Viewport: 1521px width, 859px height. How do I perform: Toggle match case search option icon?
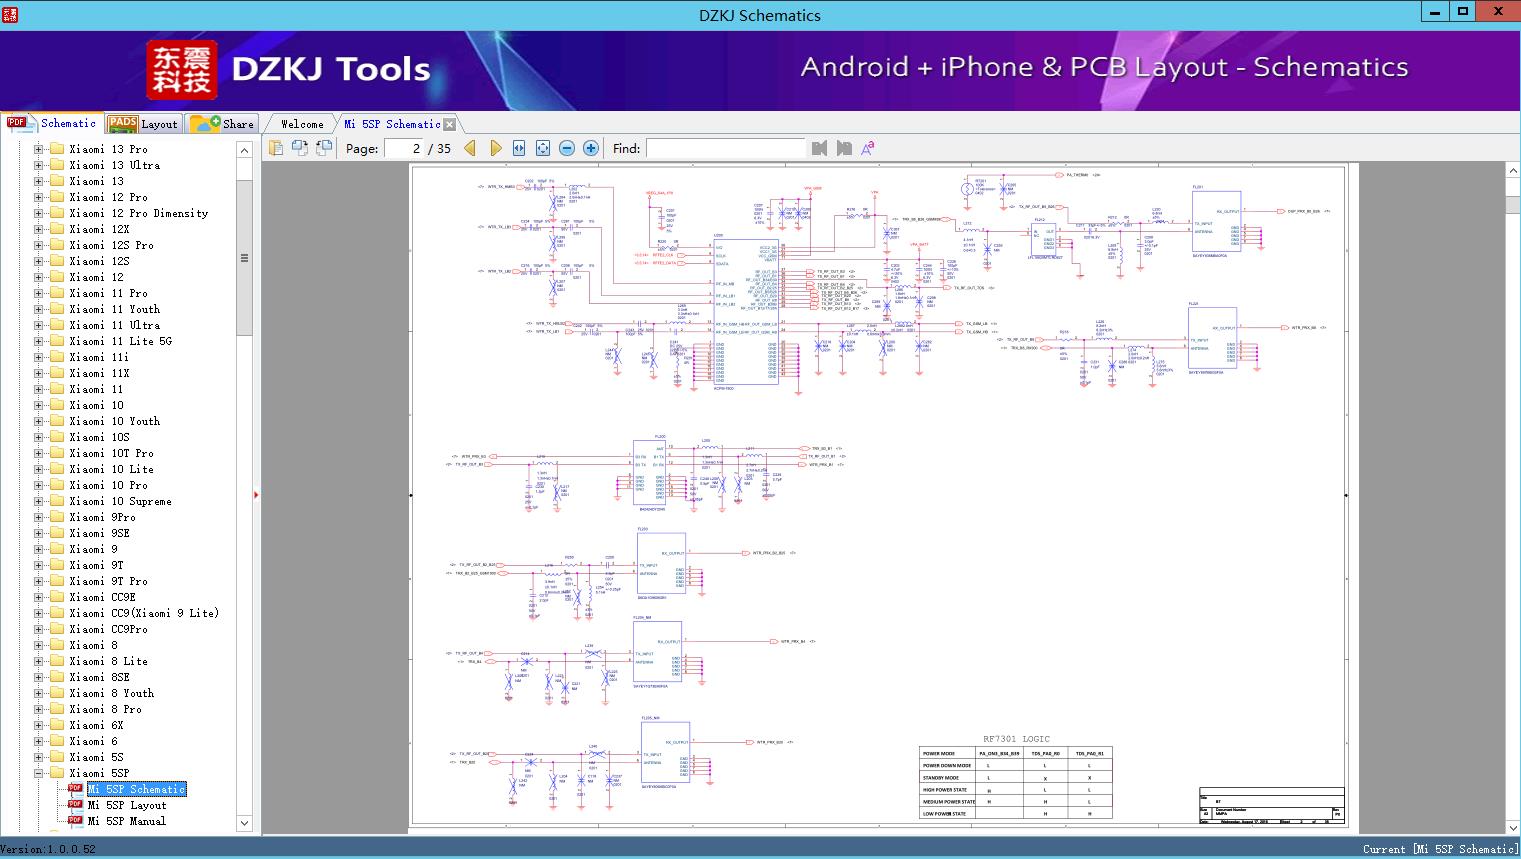(868, 148)
